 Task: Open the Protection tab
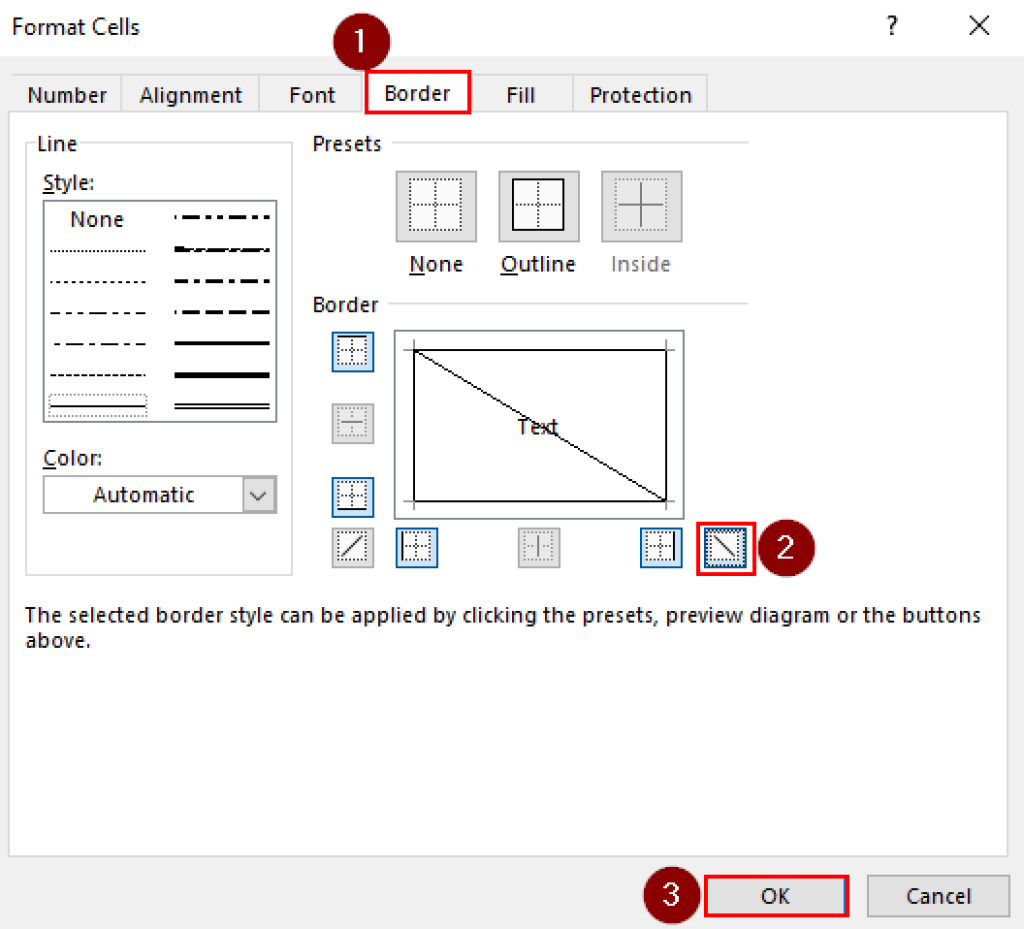[640, 94]
